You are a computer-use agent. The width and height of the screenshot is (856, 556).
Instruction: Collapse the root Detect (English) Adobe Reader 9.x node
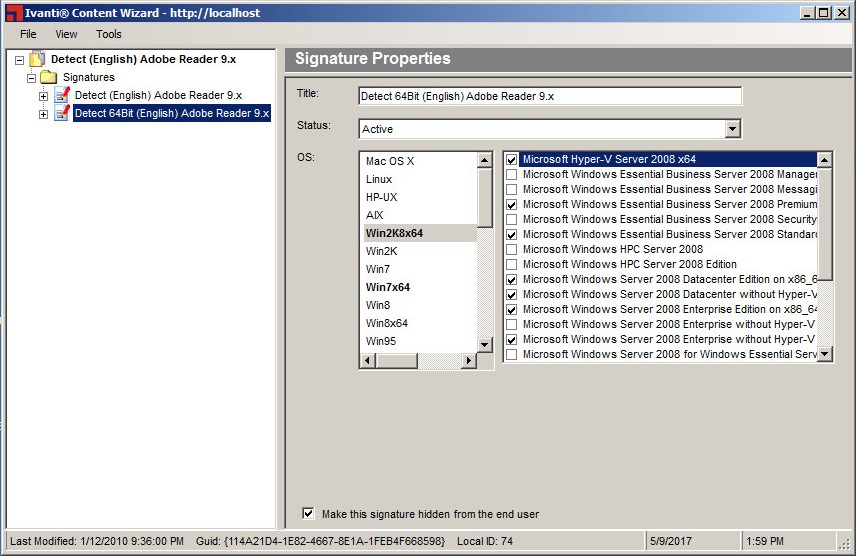pos(20,60)
